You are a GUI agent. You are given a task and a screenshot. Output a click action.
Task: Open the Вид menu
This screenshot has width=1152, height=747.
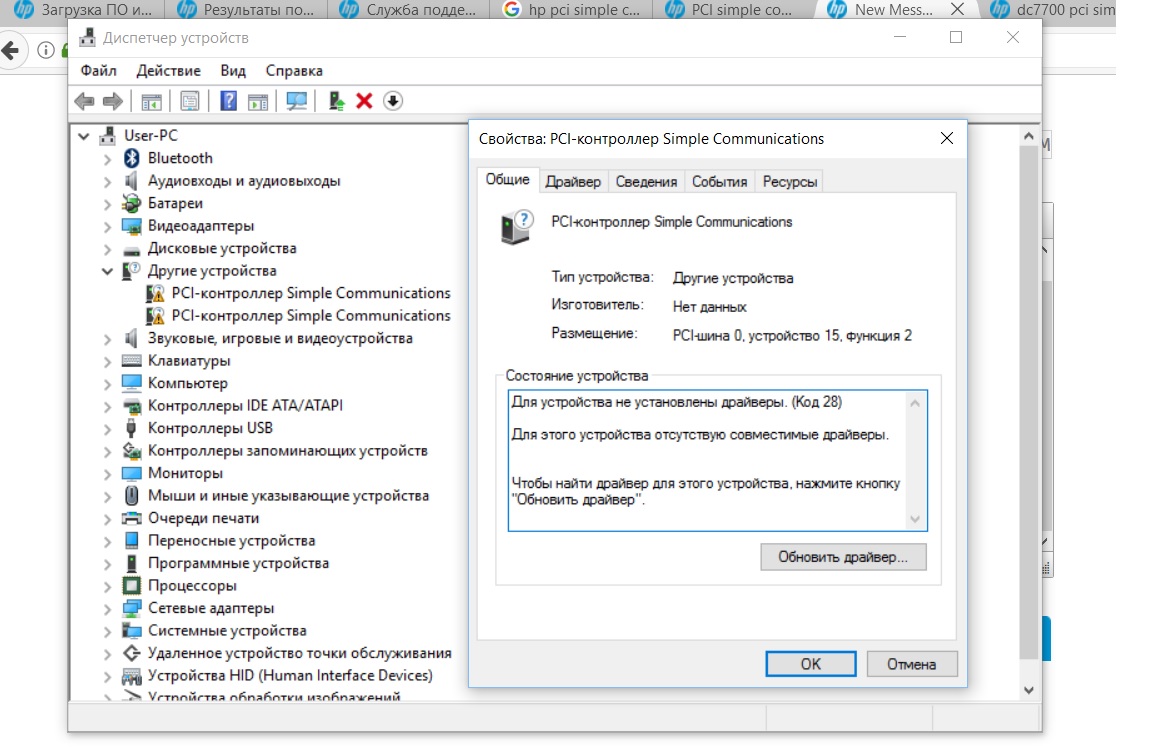(233, 71)
